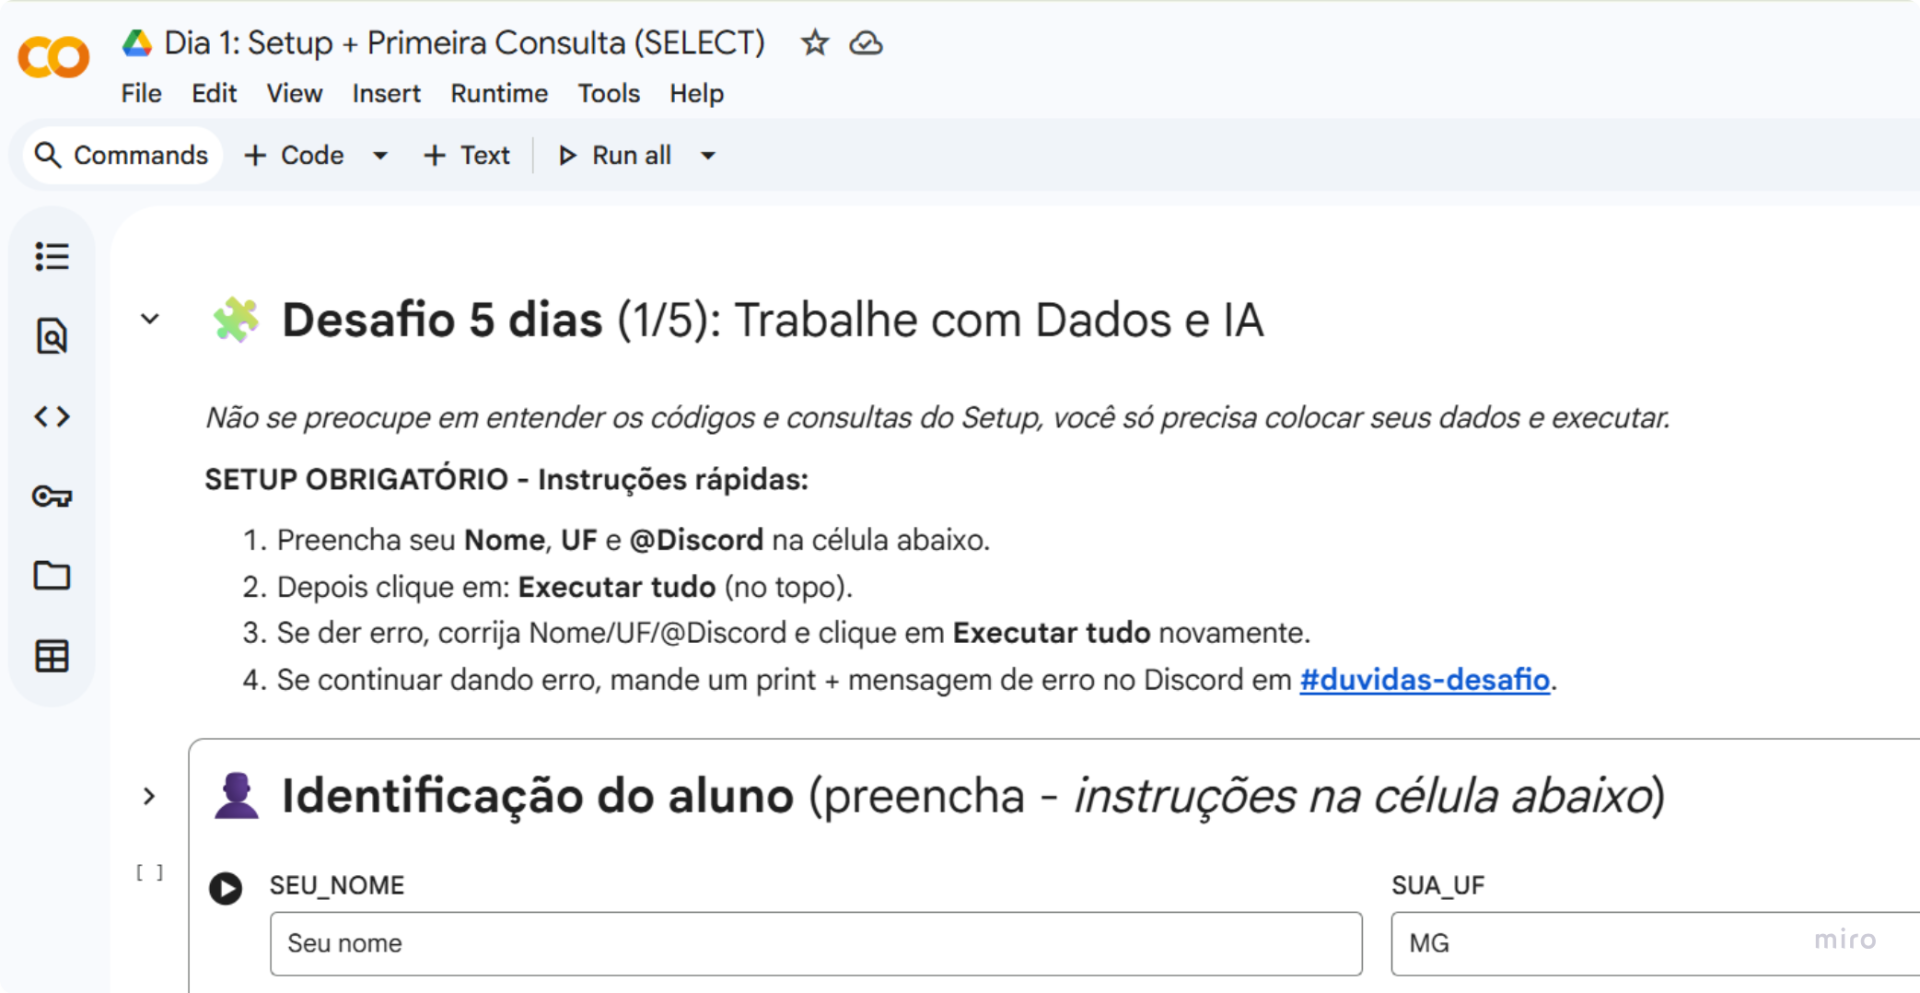Open the Code button dropdown arrow
Viewport: 1920px width, 993px height.
point(380,156)
